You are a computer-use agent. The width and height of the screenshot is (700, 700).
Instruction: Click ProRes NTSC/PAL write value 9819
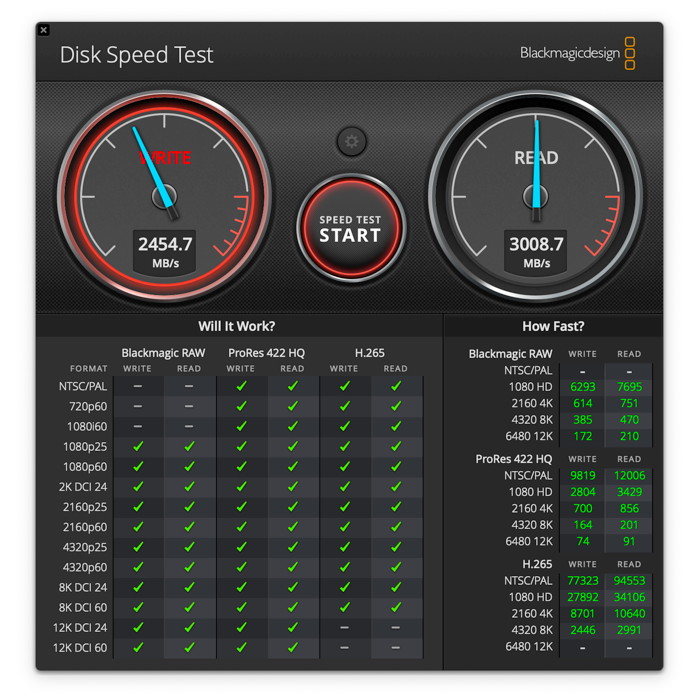pyautogui.click(x=583, y=475)
